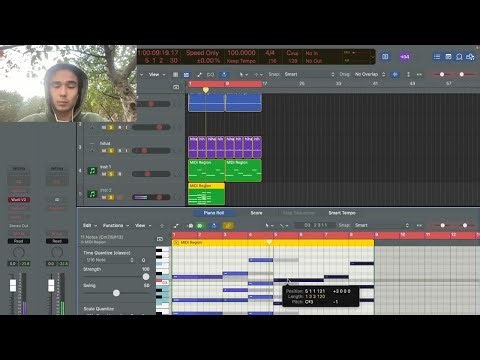Screen dimensions: 480x360
Task: Click Inst 1 track volume slider
Action: pyautogui.click(x=151, y=174)
